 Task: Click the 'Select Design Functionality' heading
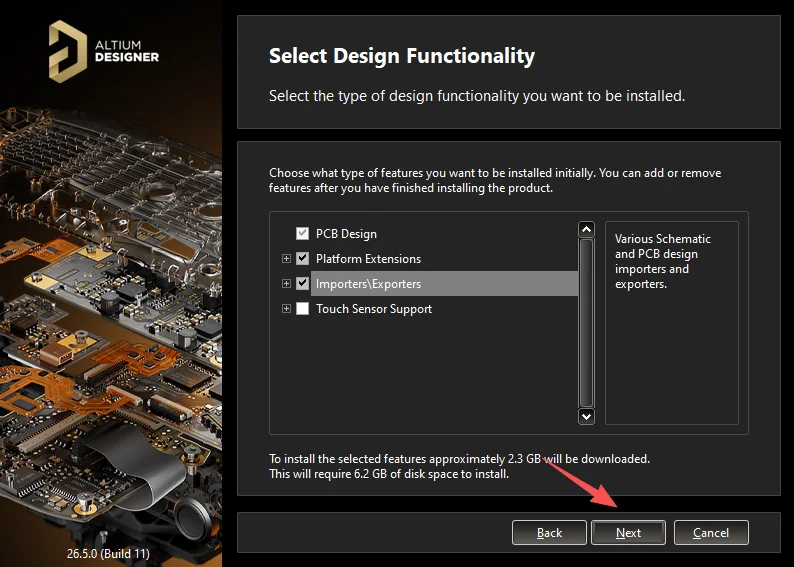pyautogui.click(x=402, y=56)
